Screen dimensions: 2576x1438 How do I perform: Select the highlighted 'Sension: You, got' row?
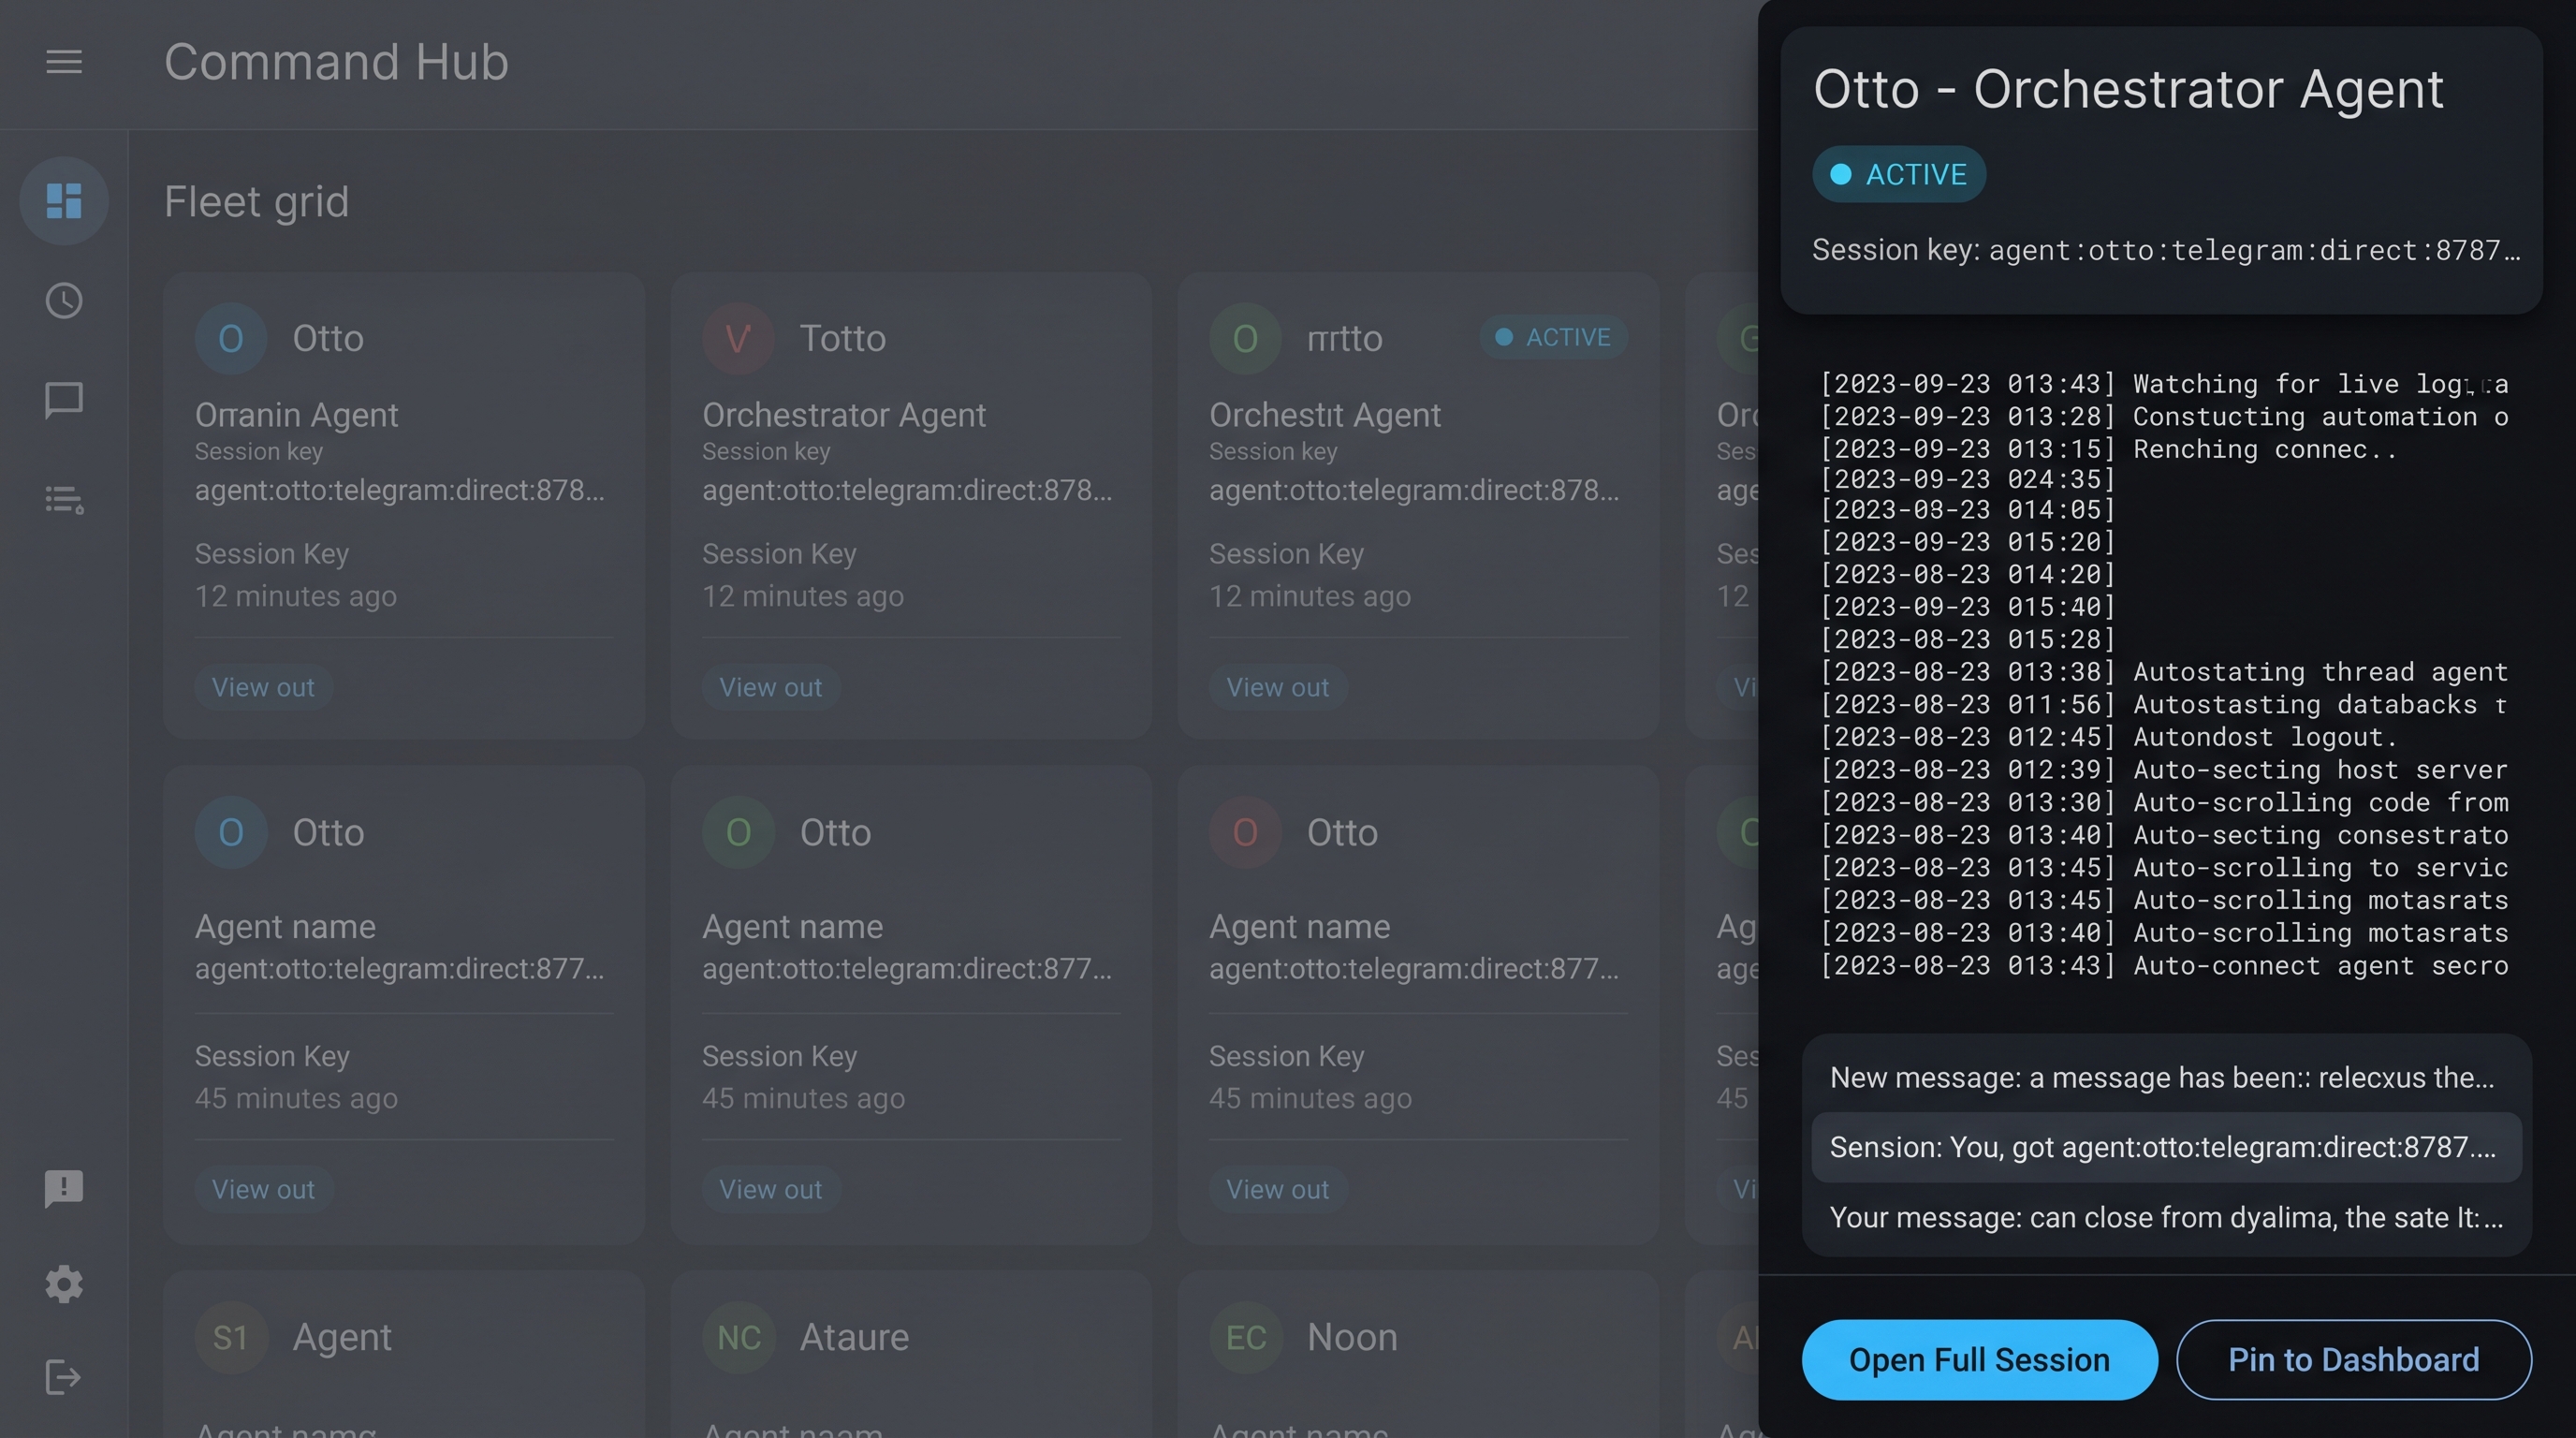(2166, 1147)
